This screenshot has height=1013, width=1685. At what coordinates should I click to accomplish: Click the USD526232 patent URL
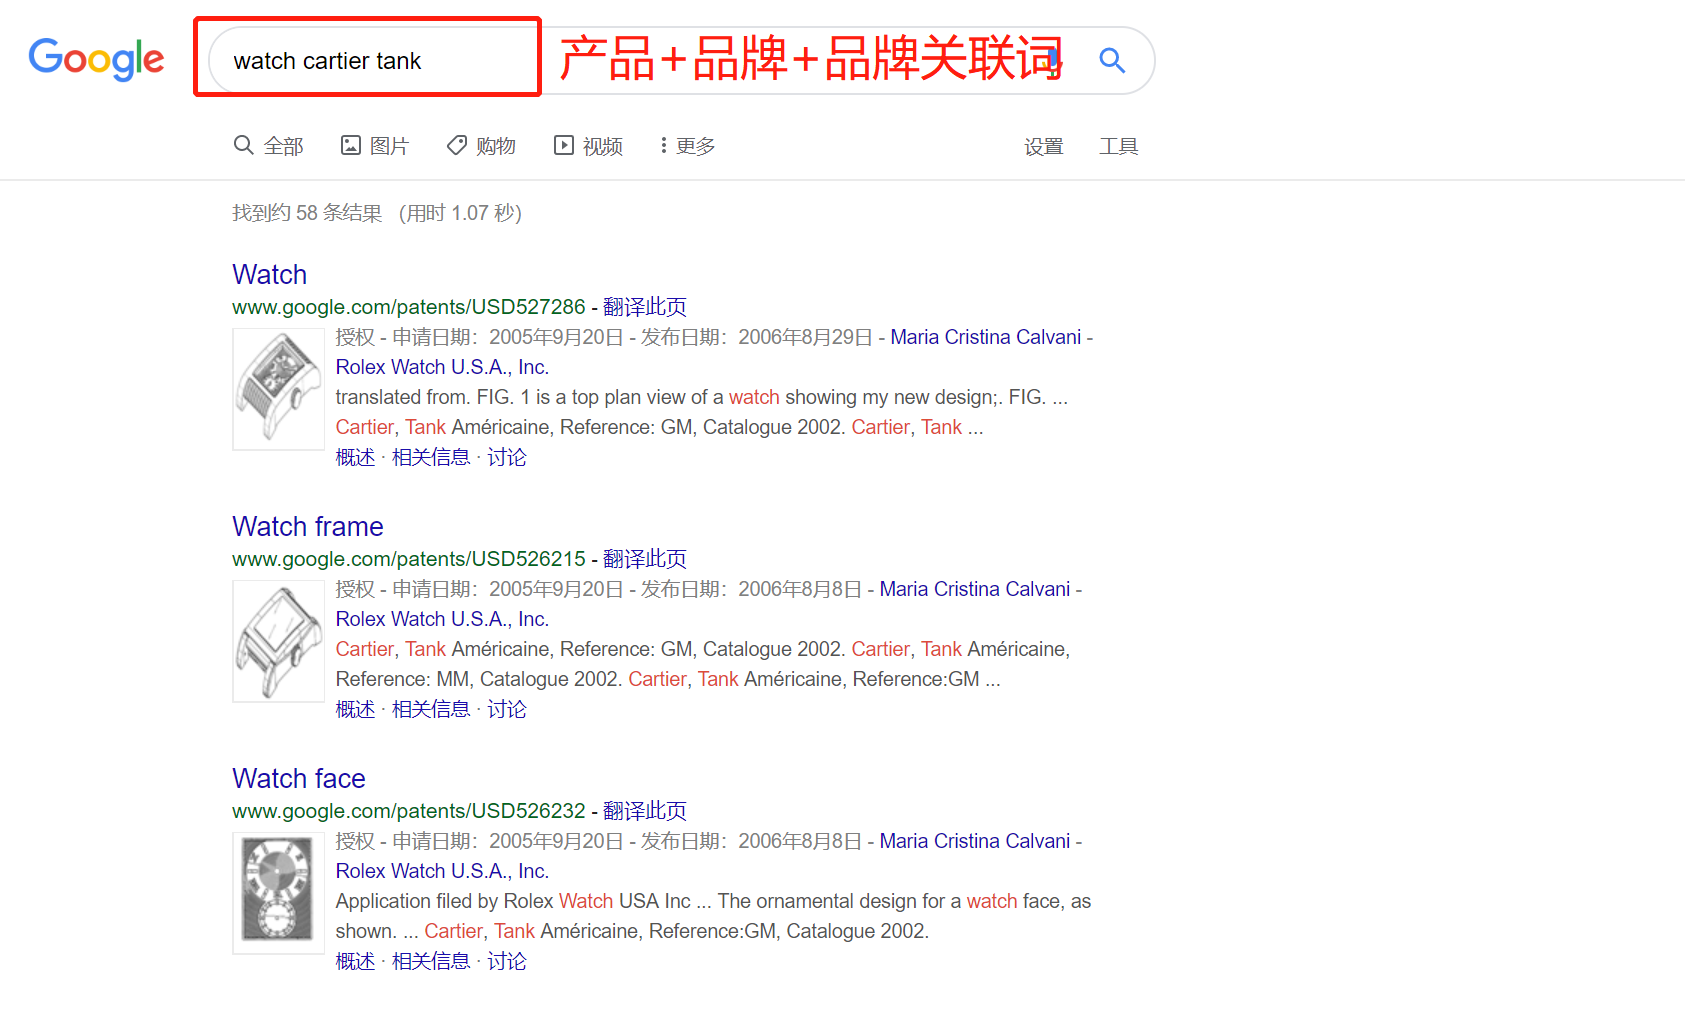(x=408, y=811)
